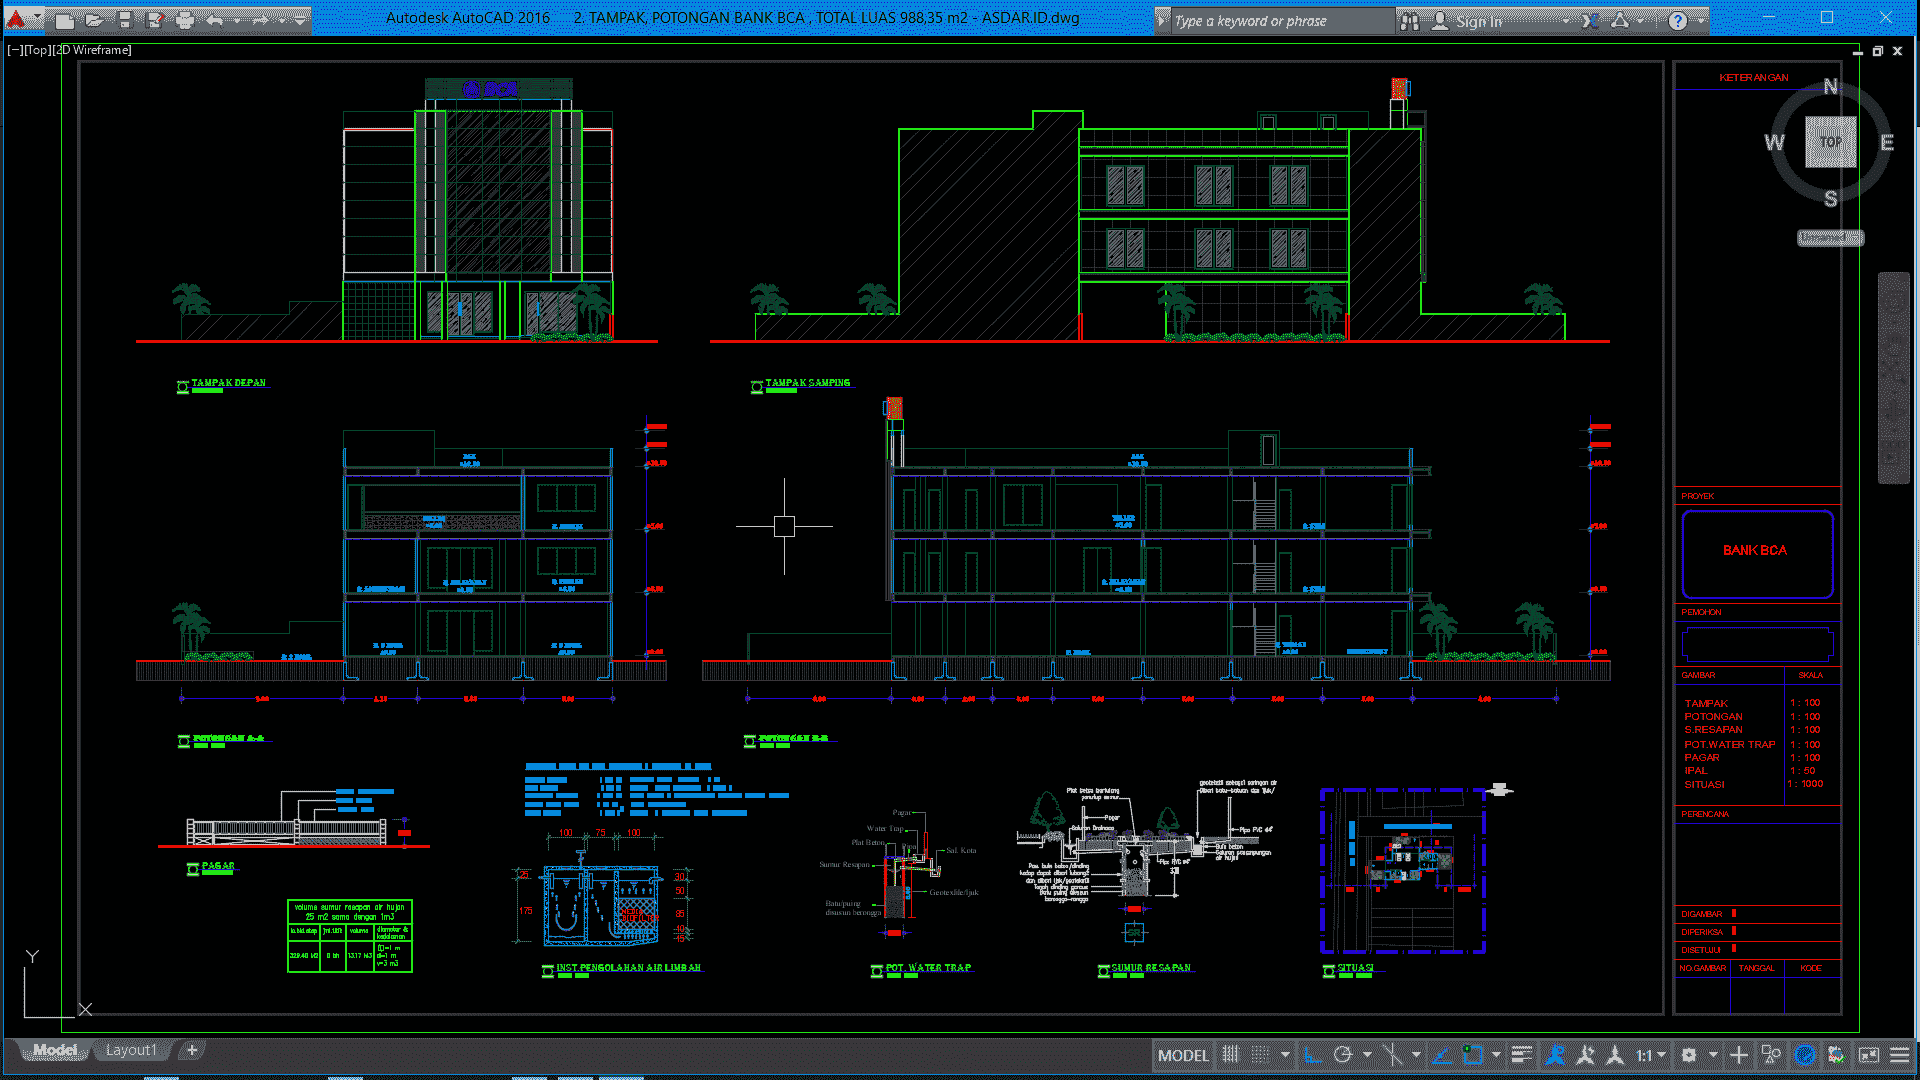Click the Autodesk A360 triangle icon
The image size is (1920, 1080).
[1620, 20]
